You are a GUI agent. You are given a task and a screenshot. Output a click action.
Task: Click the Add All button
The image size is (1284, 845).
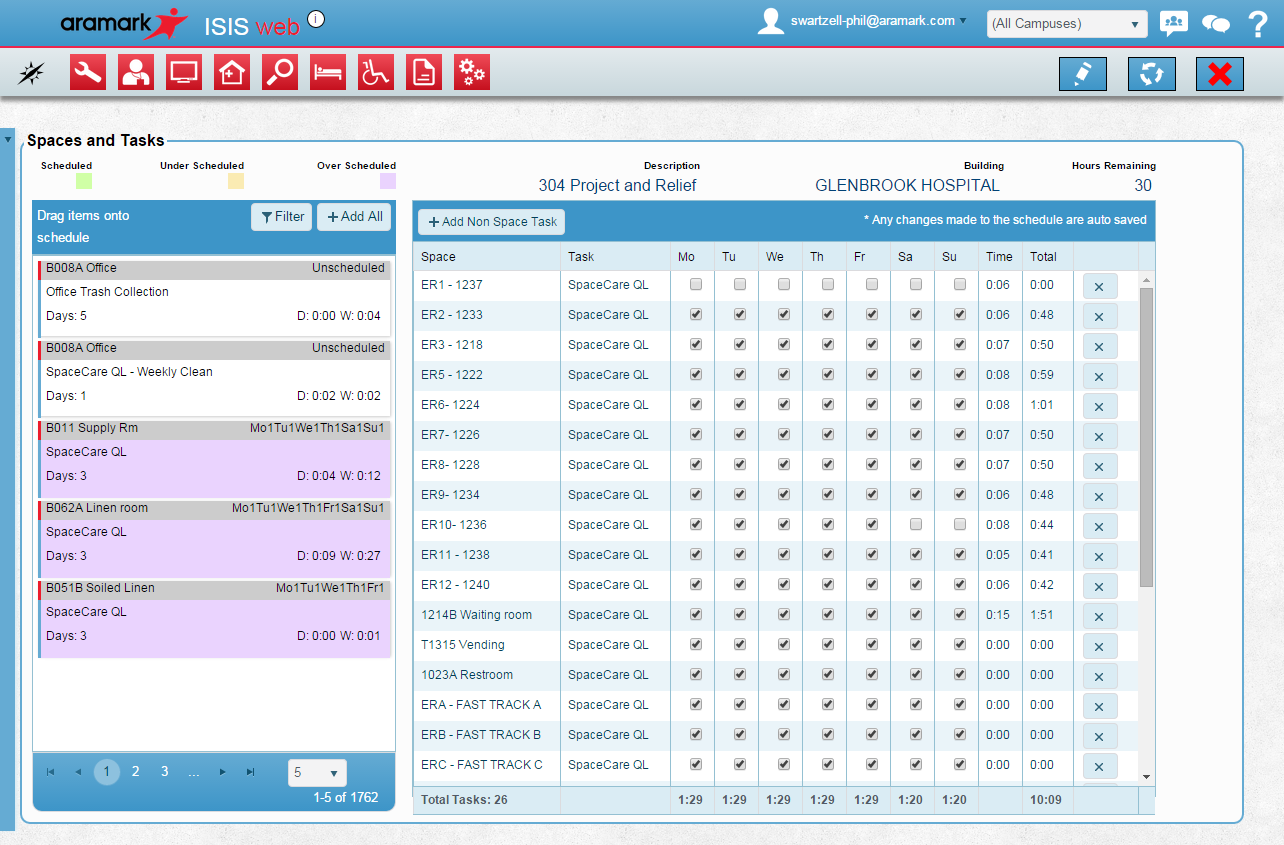[x=354, y=217]
